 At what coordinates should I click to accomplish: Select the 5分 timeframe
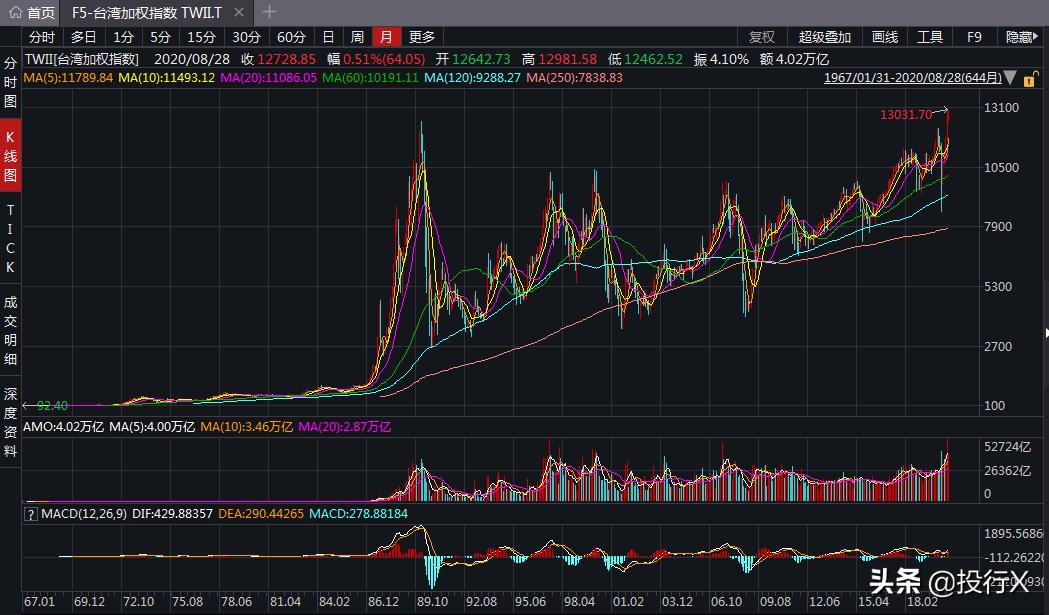pyautogui.click(x=161, y=37)
